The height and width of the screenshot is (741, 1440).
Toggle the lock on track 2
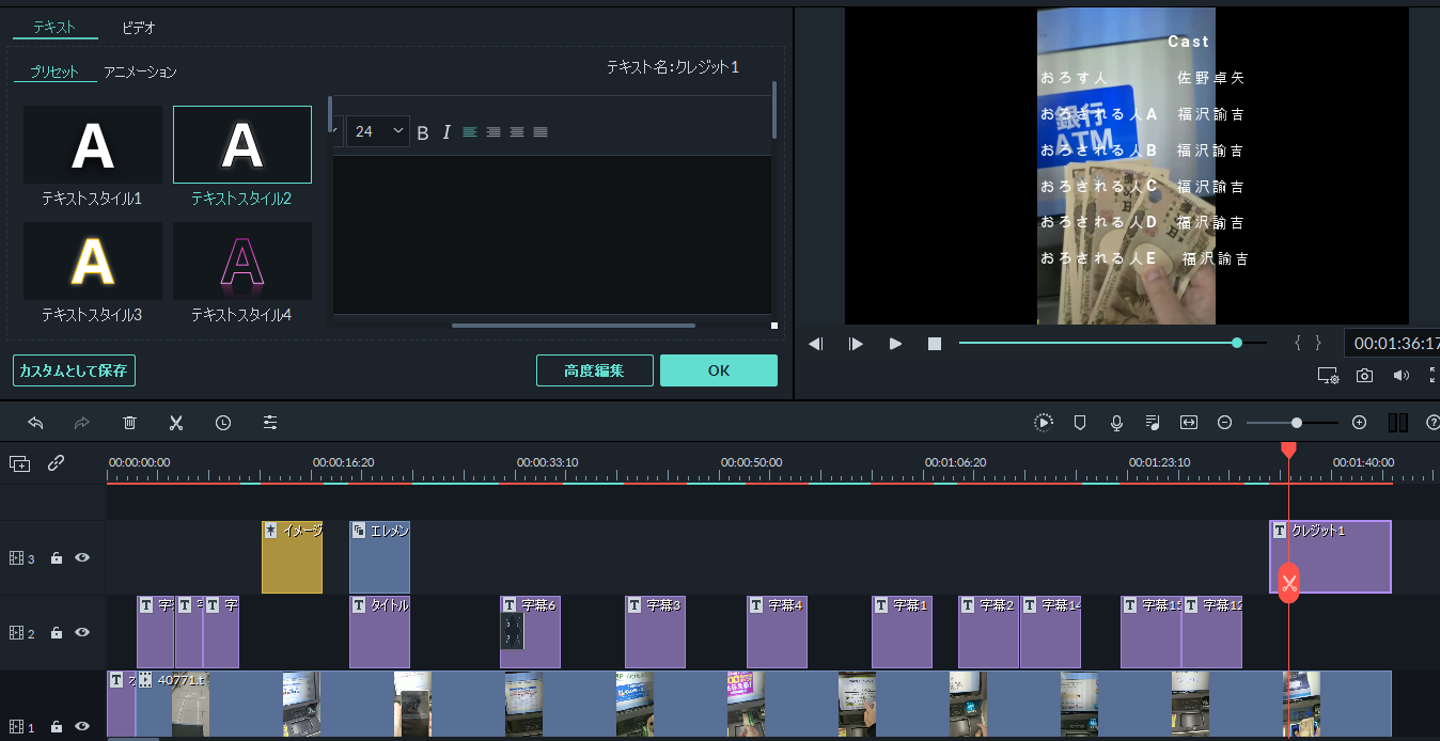pyautogui.click(x=57, y=633)
